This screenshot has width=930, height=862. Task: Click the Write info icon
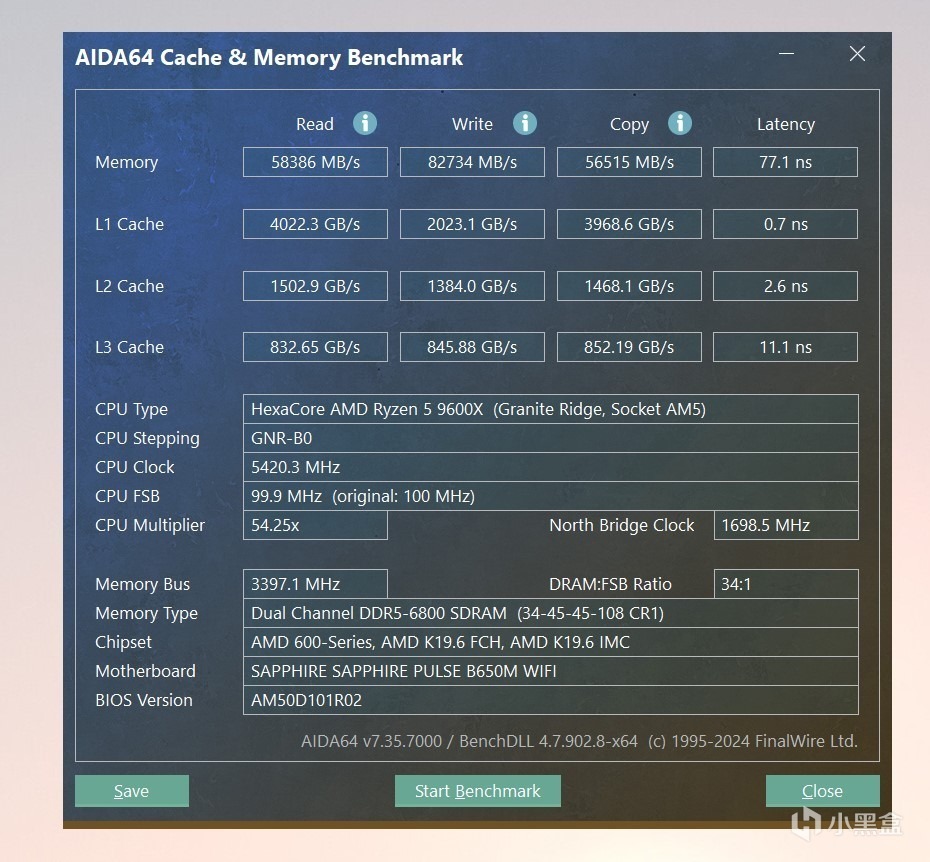(x=525, y=123)
